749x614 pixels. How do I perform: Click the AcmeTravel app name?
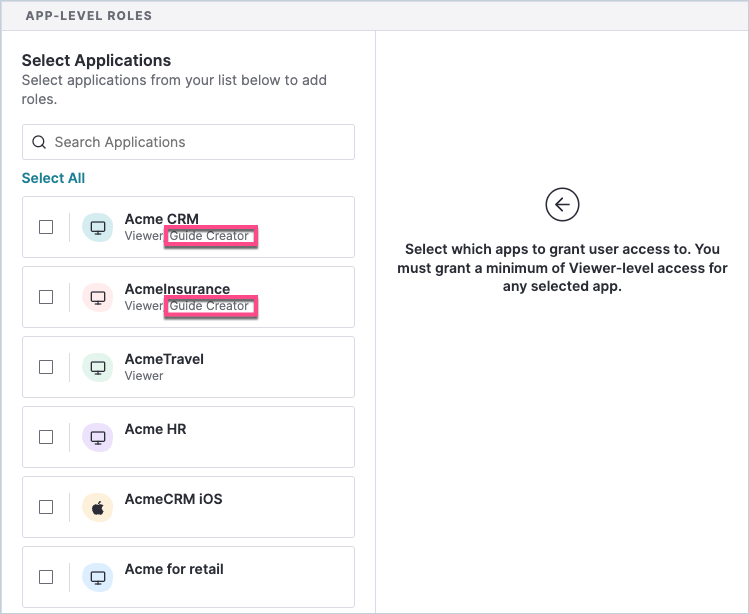pyautogui.click(x=164, y=359)
